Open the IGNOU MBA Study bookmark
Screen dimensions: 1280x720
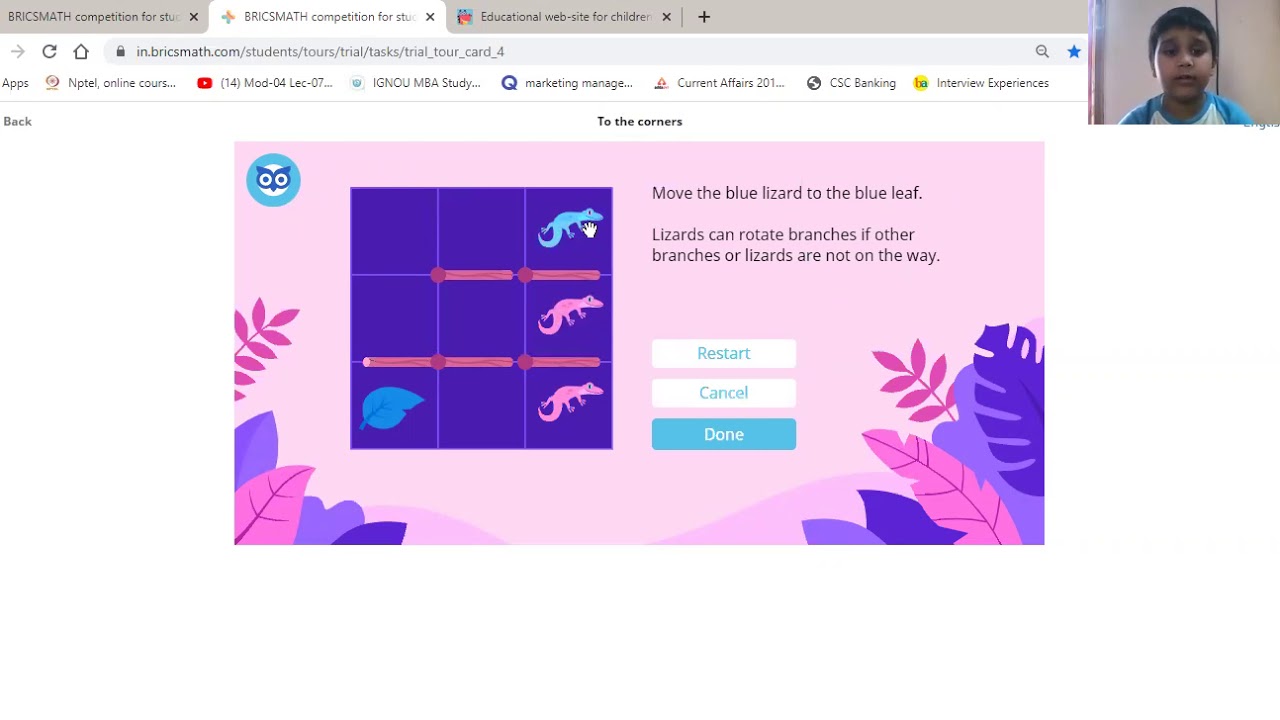(x=415, y=83)
